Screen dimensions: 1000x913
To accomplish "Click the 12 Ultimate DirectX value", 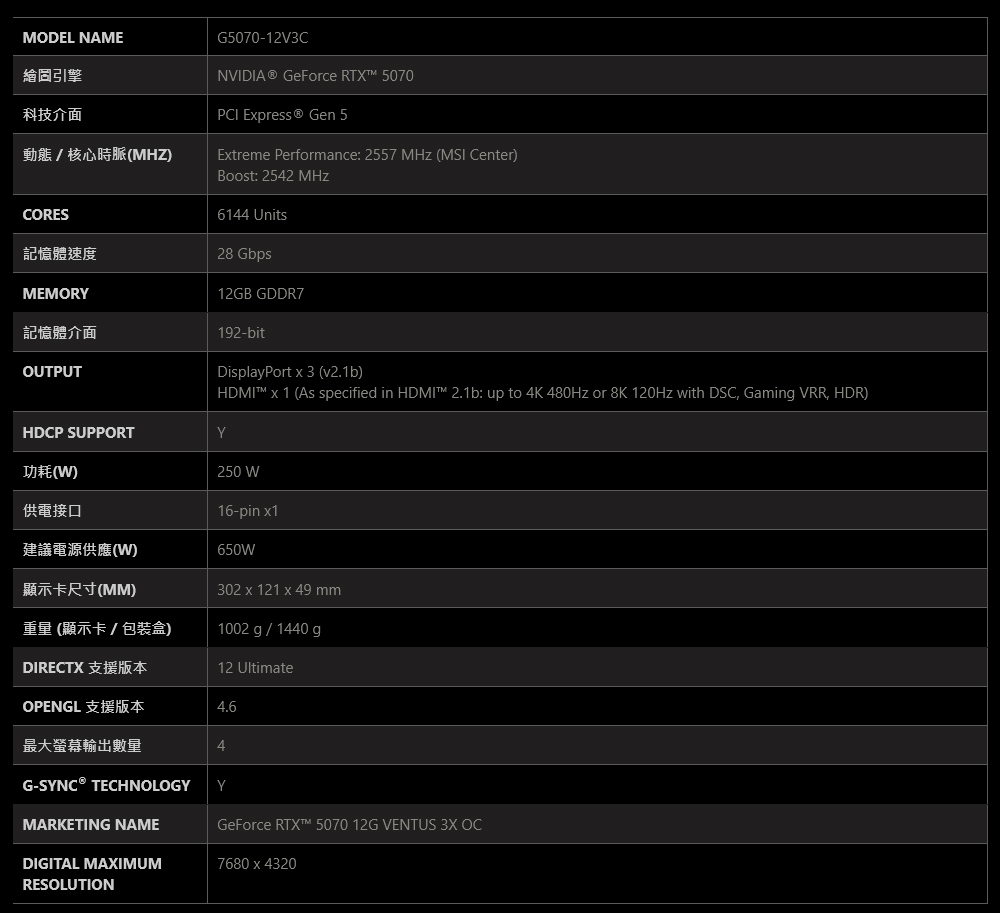I will click(x=255, y=668).
